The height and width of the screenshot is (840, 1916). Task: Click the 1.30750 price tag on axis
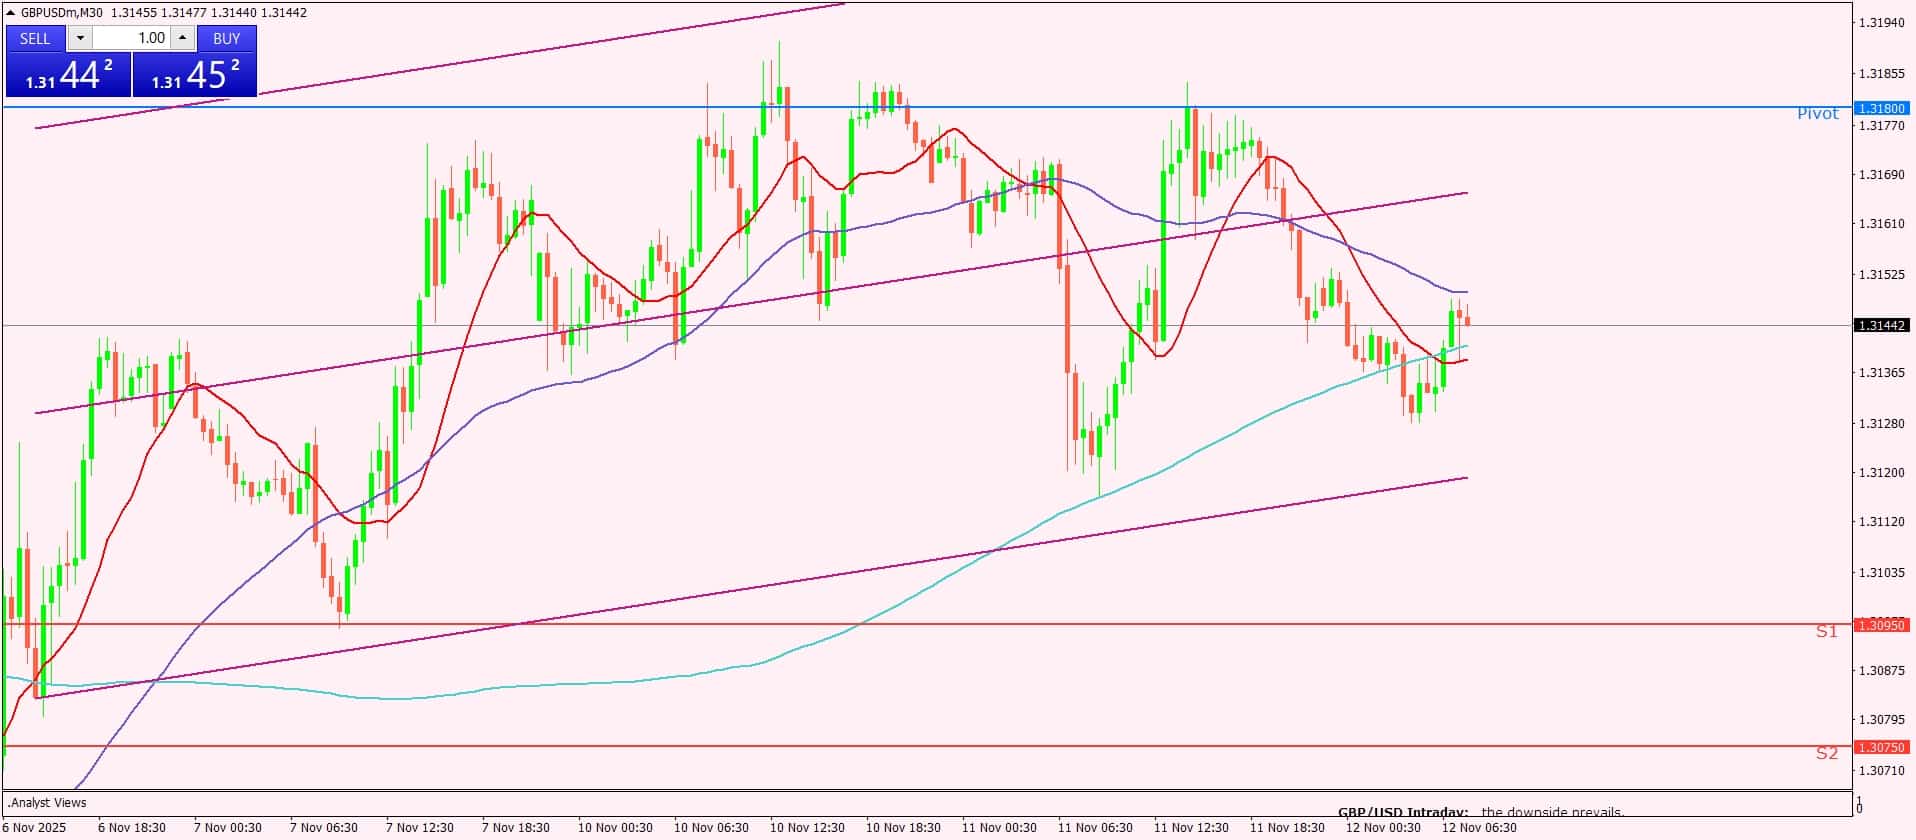1881,747
